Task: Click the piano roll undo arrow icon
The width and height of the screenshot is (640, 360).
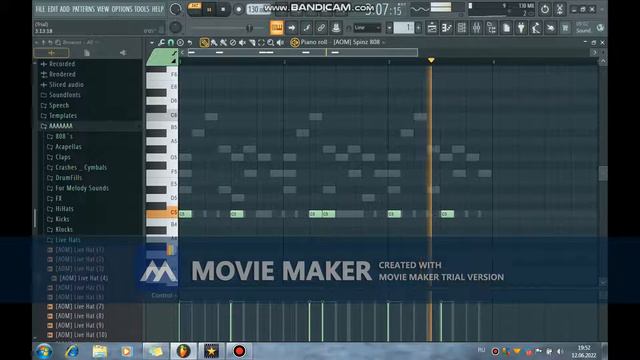Action: click(x=190, y=42)
